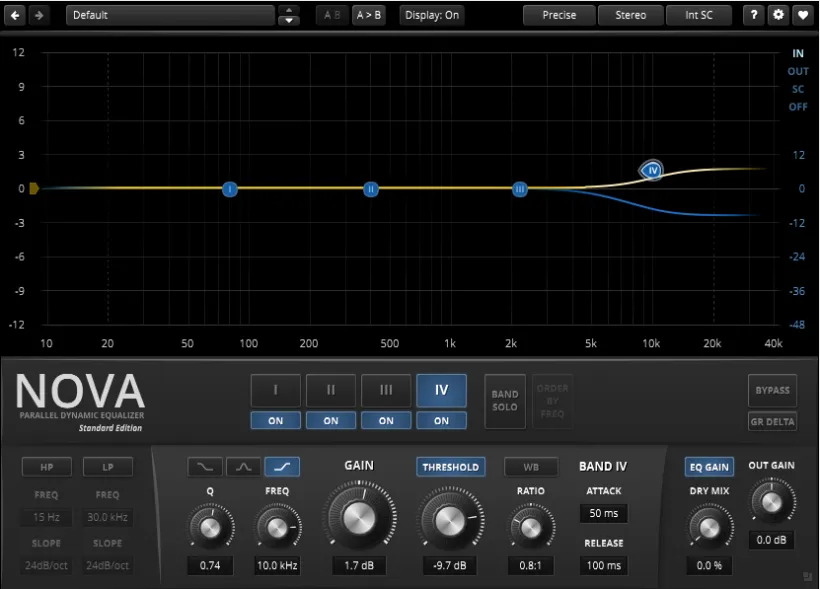Click the yellow gain marker at 0 dB
Image resolution: width=820 pixels, height=589 pixels.
click(x=34, y=188)
